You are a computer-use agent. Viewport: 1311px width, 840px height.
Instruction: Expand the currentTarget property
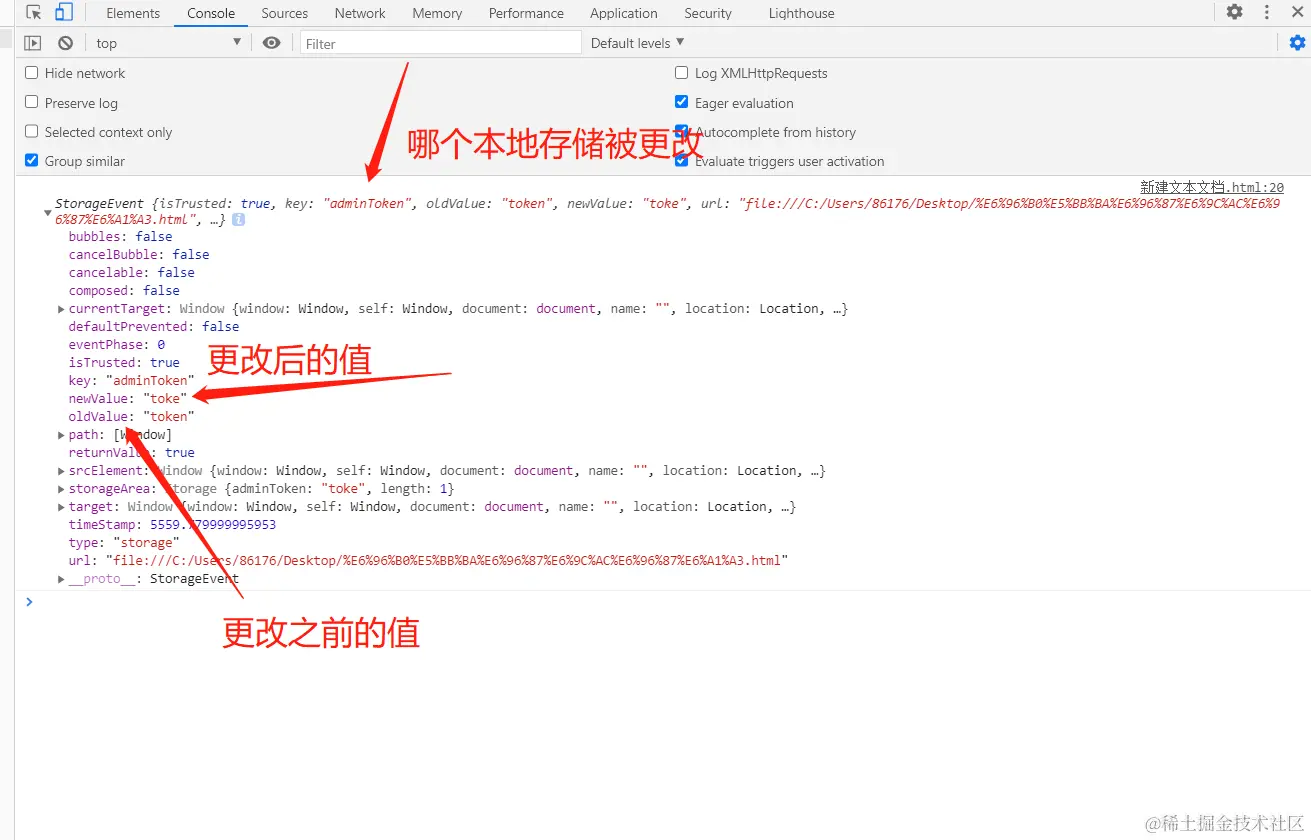pos(62,309)
